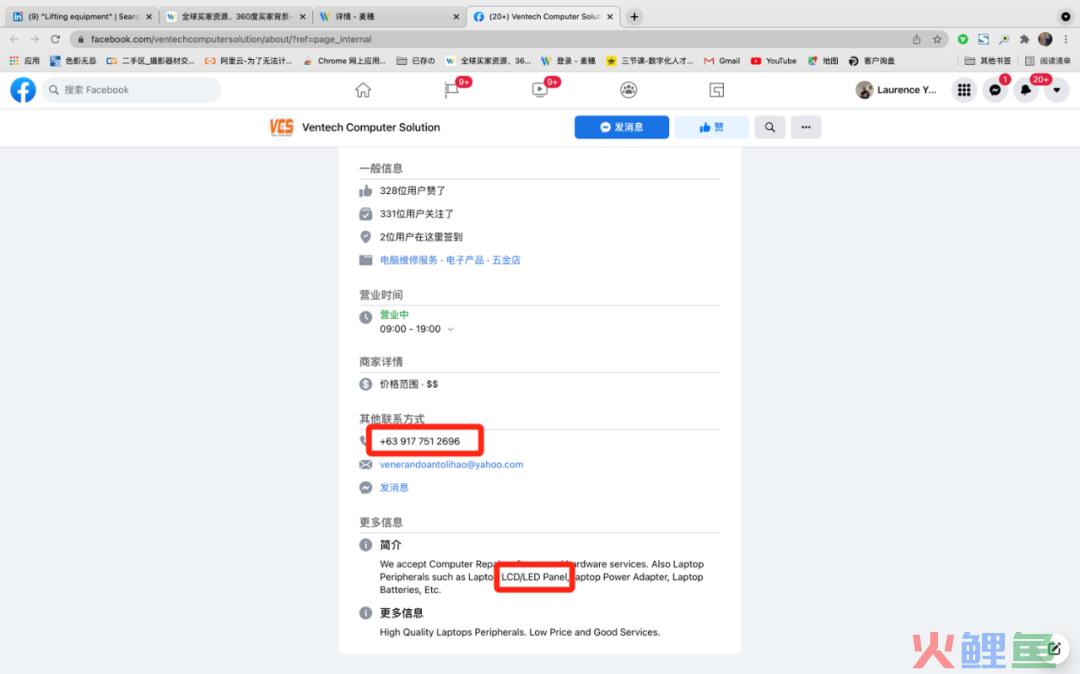The width and height of the screenshot is (1080, 674).
Task: Open YouTube bookmark
Action: [773, 61]
